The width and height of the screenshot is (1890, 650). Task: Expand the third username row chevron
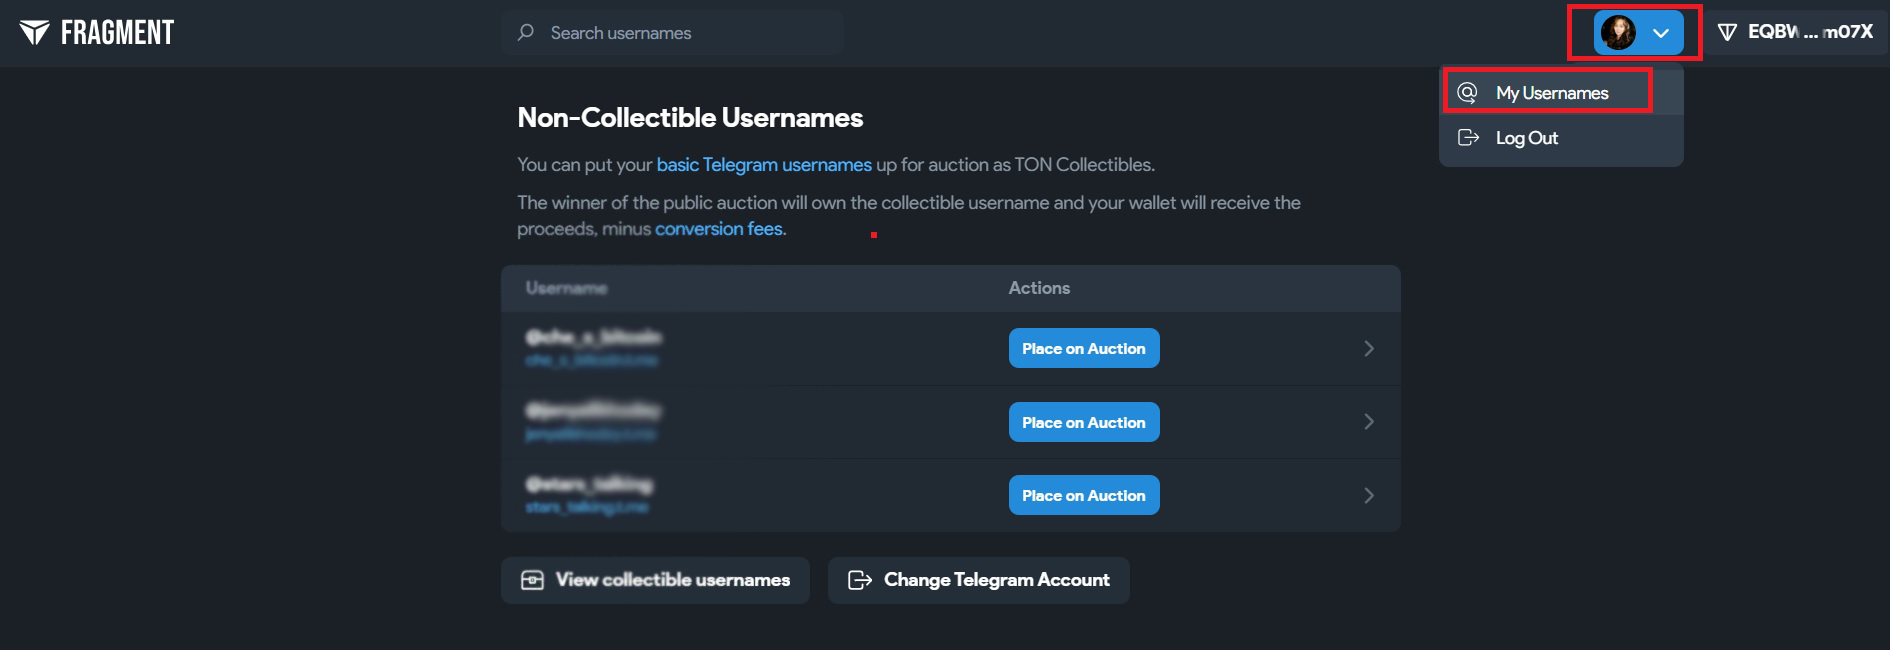click(x=1369, y=495)
